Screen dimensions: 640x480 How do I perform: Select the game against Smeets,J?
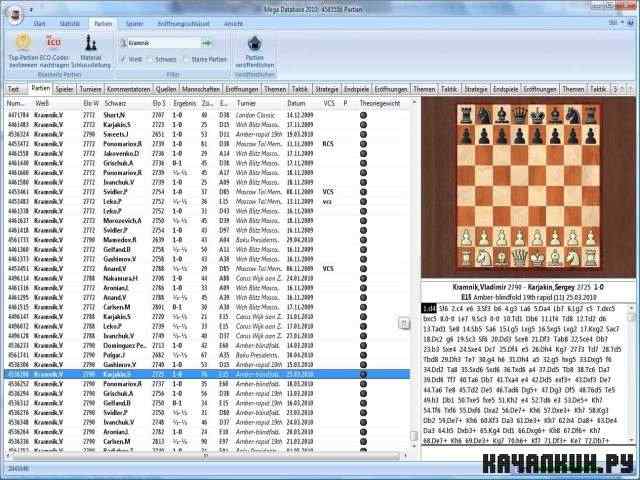point(207,134)
